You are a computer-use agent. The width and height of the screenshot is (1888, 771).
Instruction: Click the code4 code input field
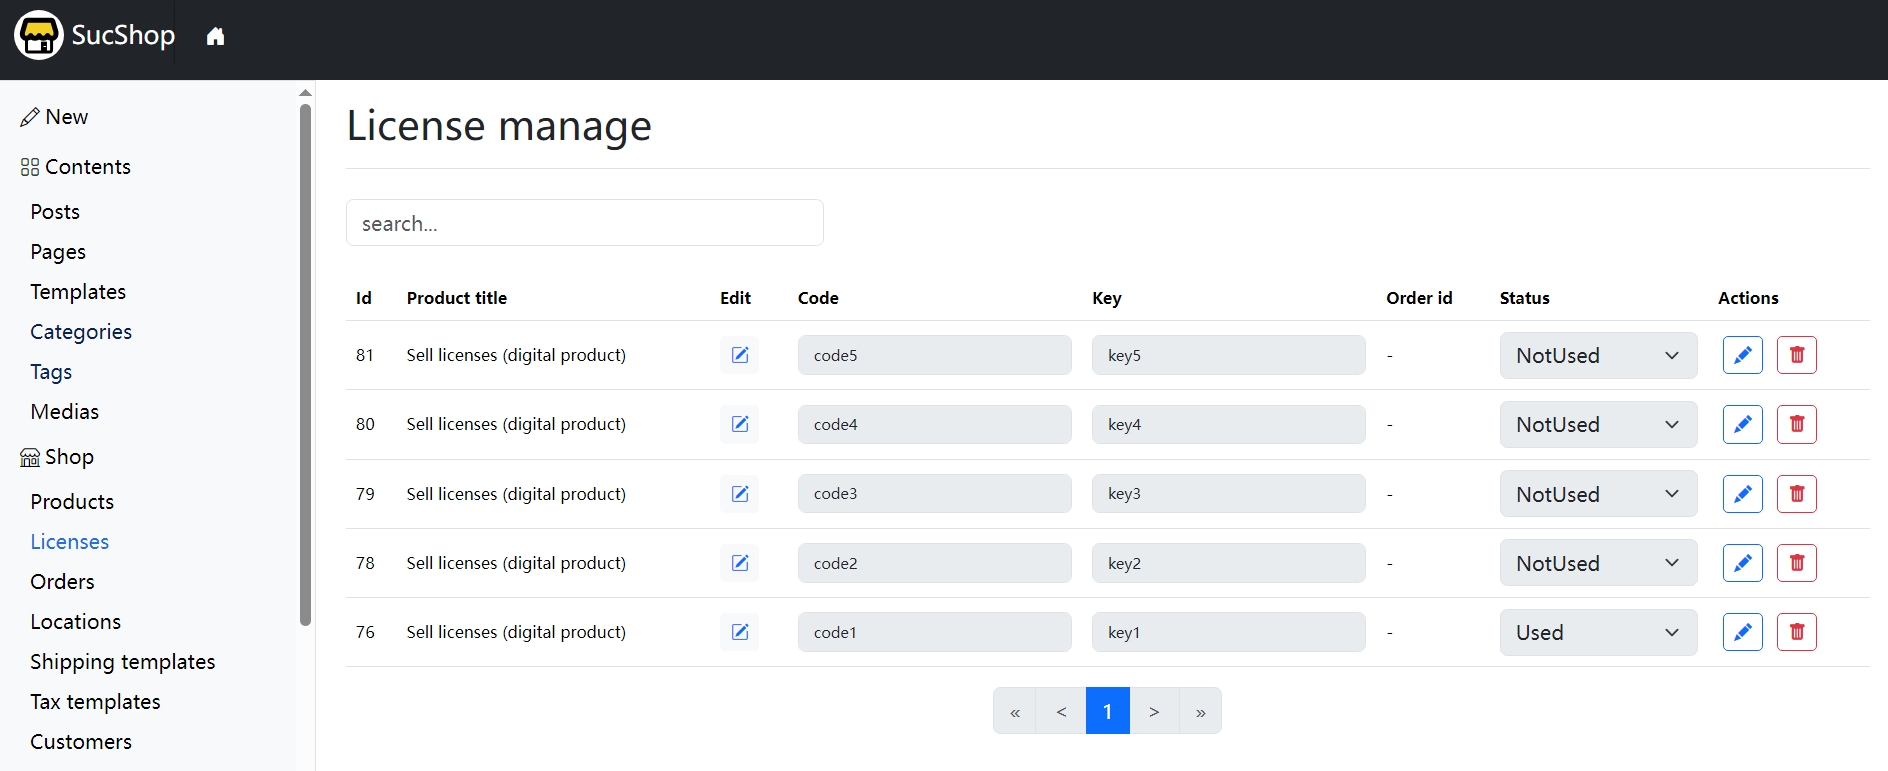click(934, 424)
